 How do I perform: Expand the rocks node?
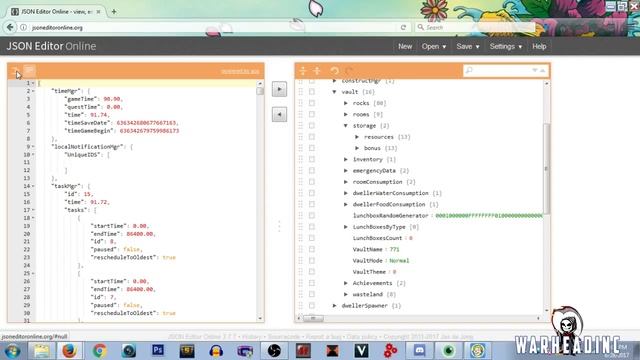(346, 103)
